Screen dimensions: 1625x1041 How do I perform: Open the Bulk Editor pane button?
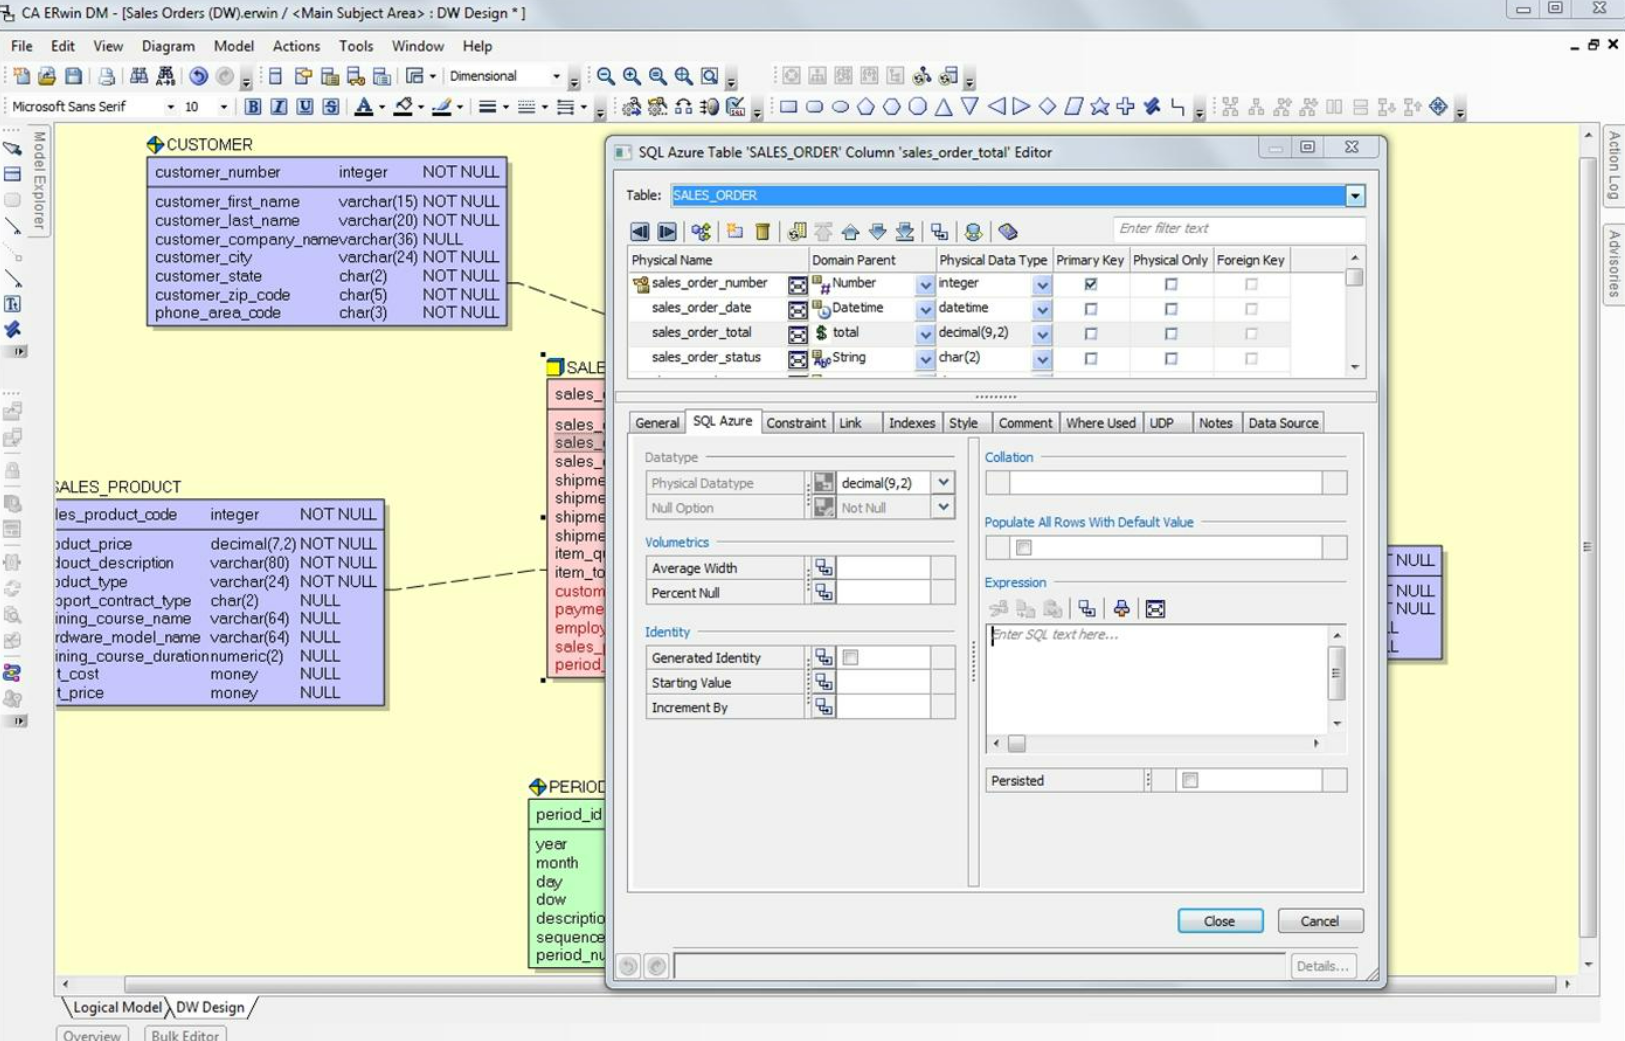[185, 1034]
